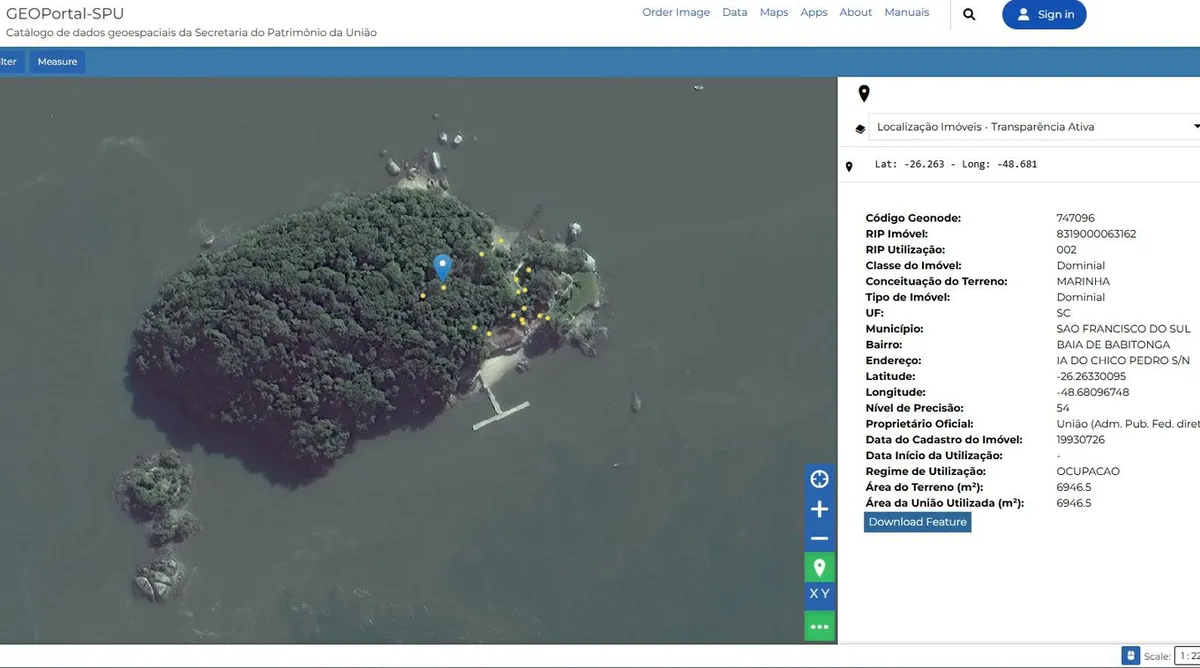Open the Apps menu item
Screen dimensions: 1200x668
(x=814, y=13)
